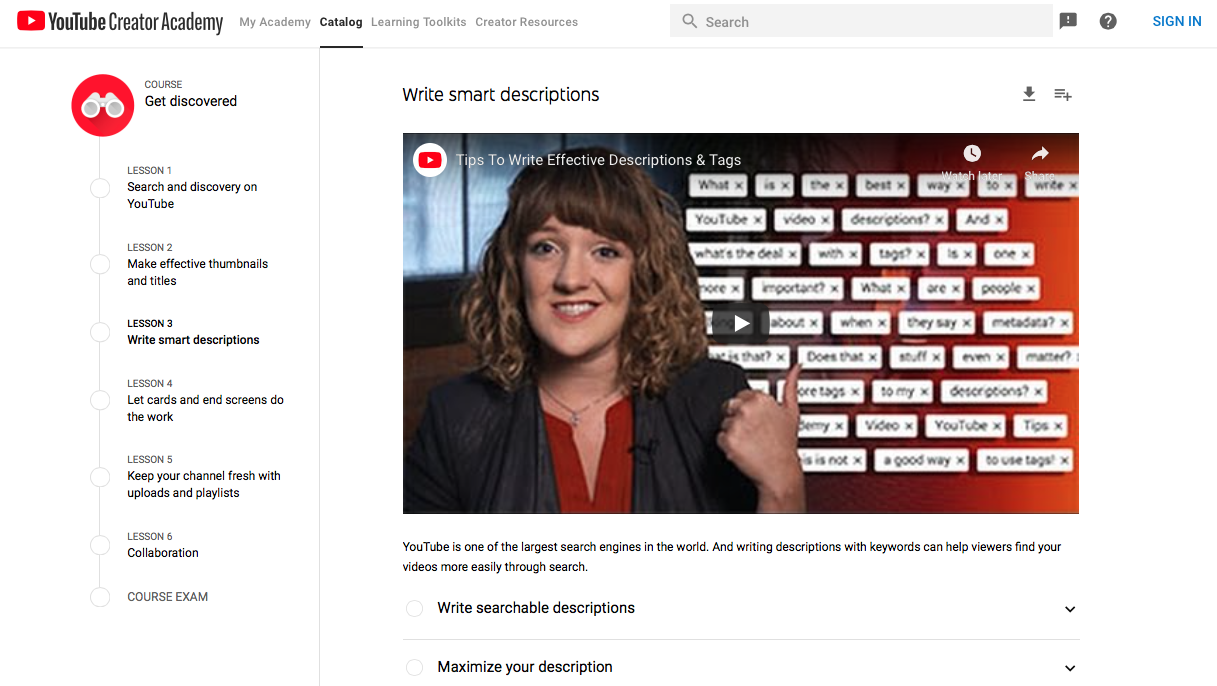Click the Get discovered course binoculars icon
This screenshot has width=1217, height=686.
click(x=102, y=104)
